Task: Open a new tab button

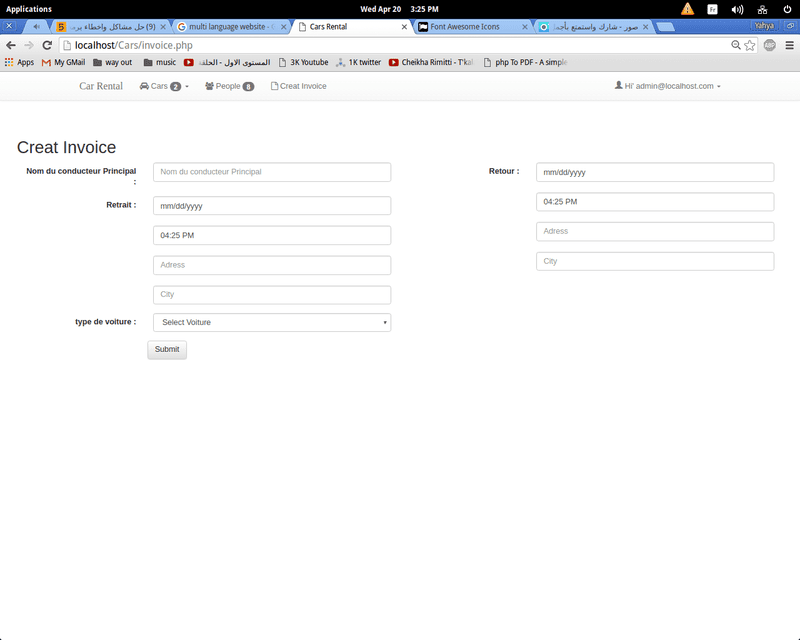Action: tap(665, 27)
